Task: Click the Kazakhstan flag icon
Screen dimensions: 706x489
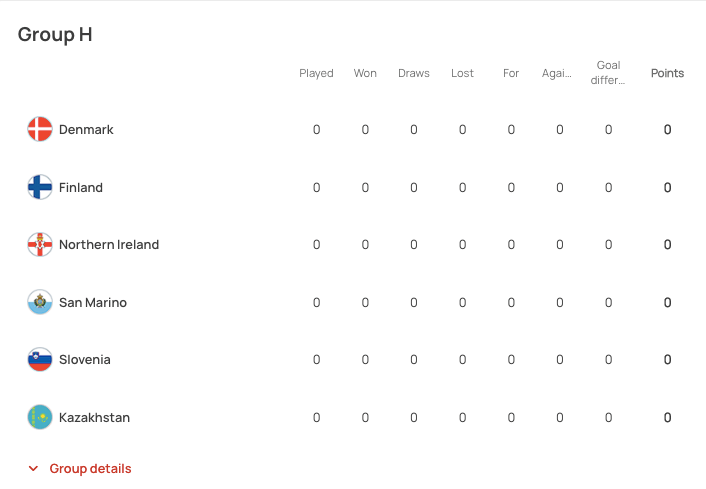Action: (x=40, y=417)
